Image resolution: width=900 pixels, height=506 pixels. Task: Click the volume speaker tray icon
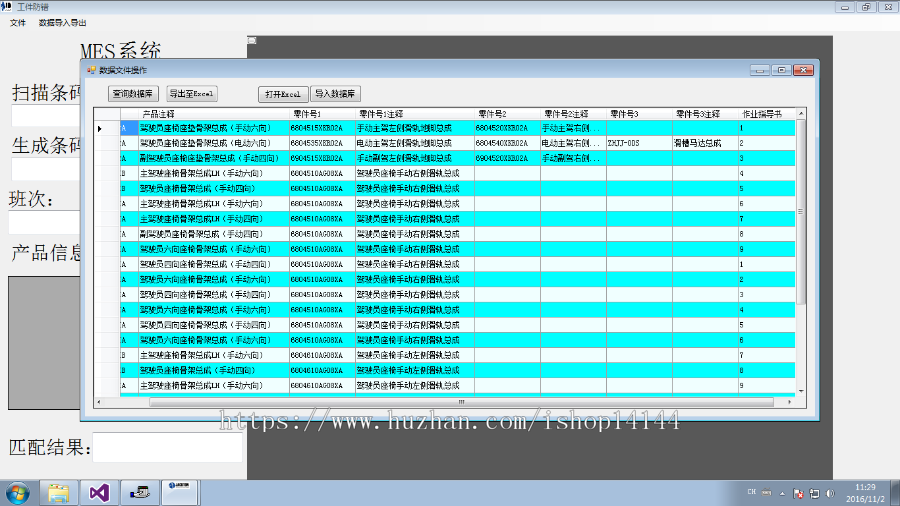pos(829,493)
